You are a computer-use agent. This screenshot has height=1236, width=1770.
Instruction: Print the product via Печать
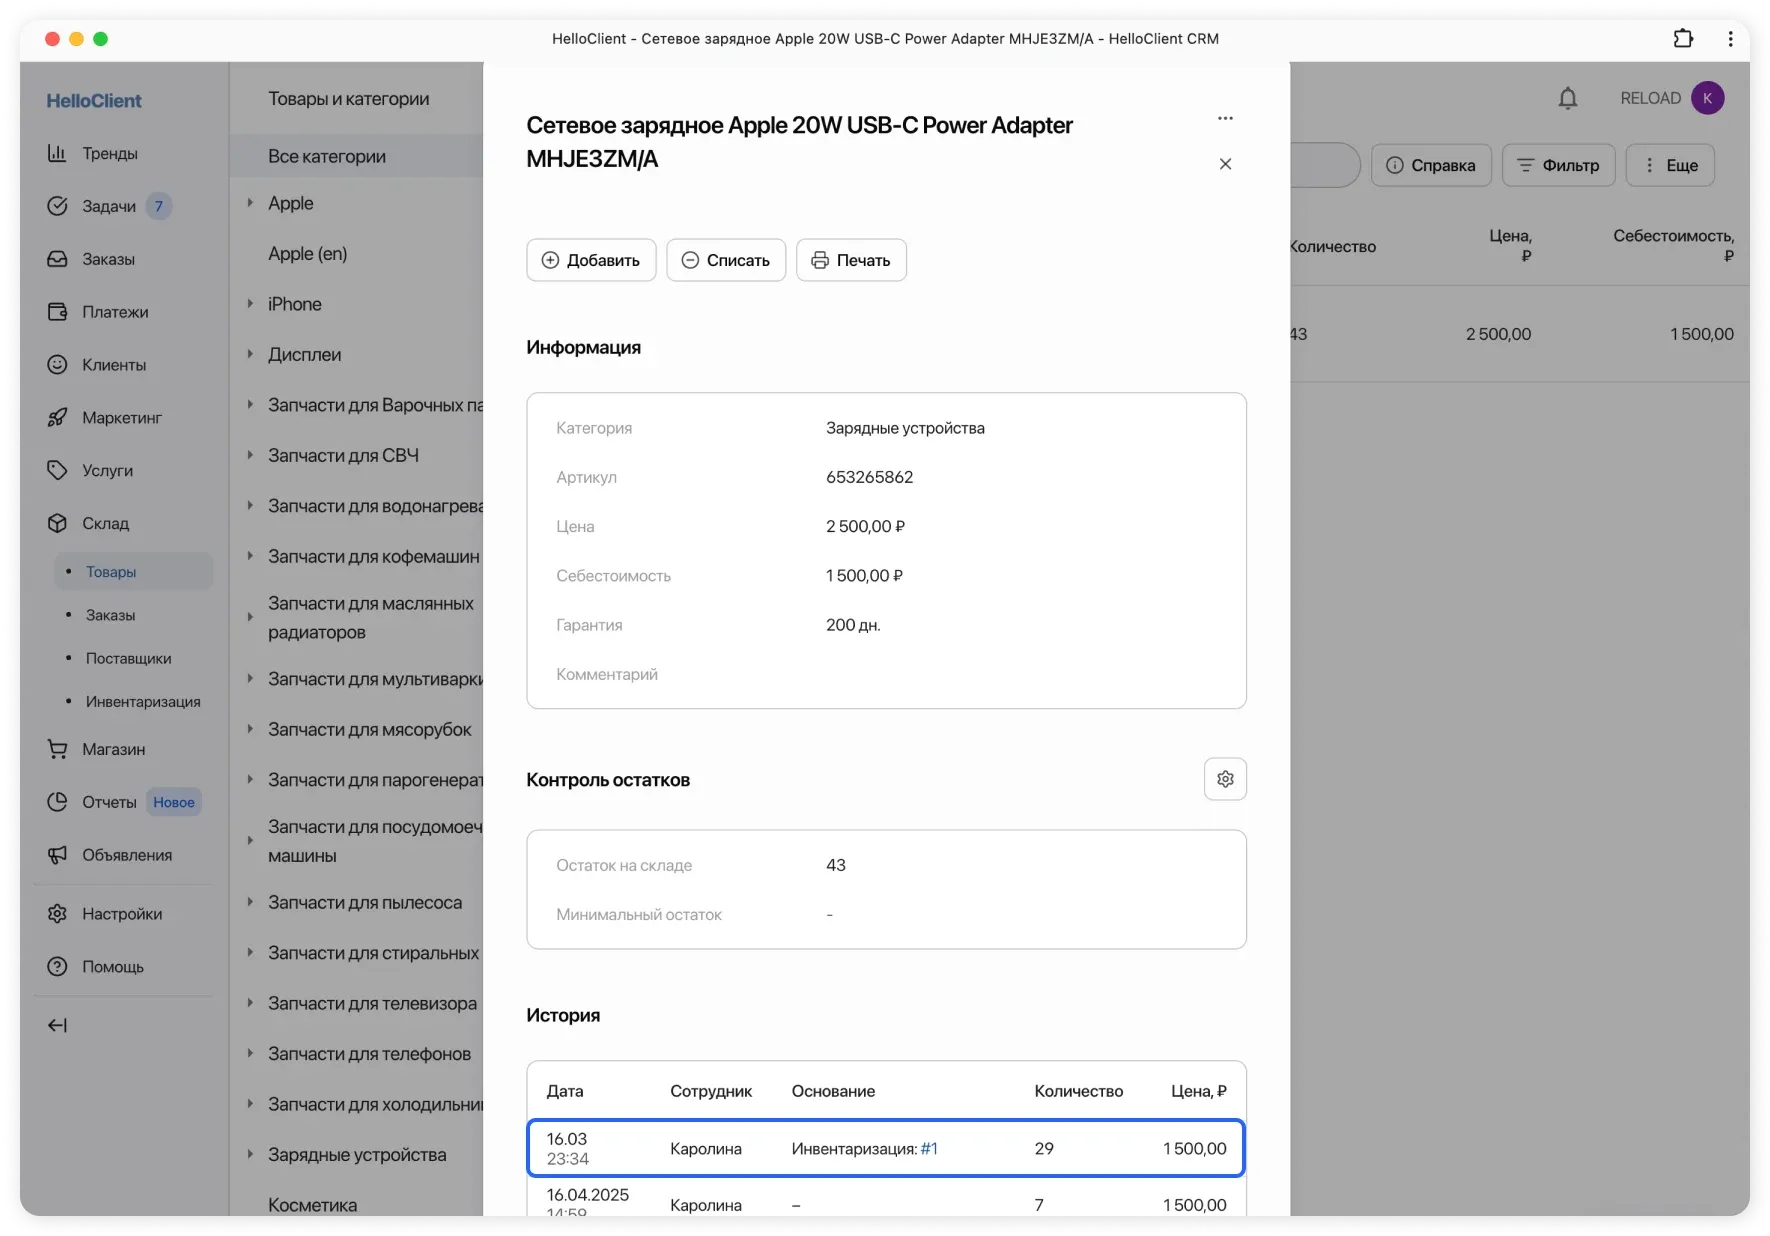(x=851, y=260)
